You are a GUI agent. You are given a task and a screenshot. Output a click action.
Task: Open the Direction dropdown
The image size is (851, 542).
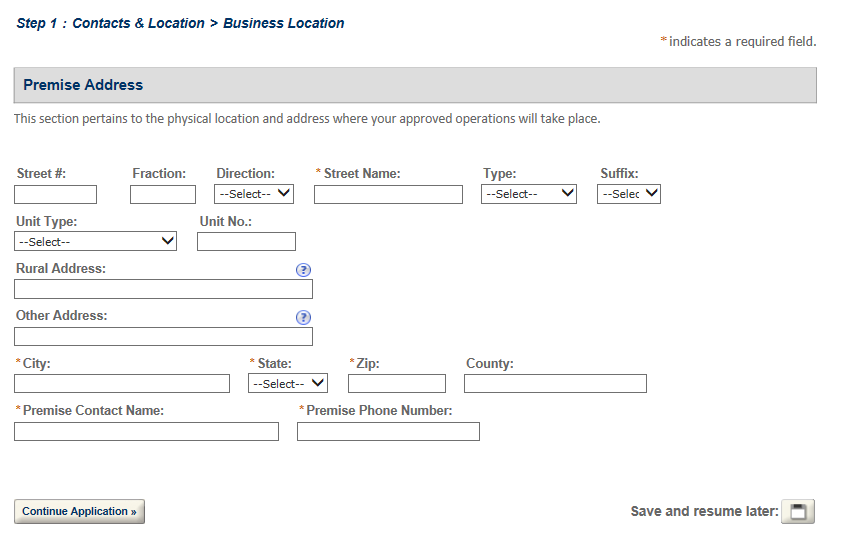click(254, 194)
